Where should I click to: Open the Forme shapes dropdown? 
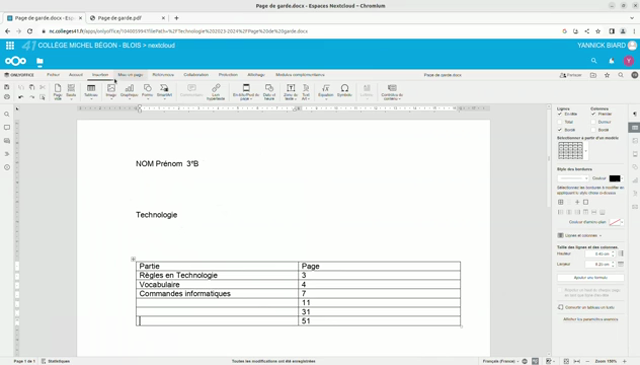[x=147, y=91]
